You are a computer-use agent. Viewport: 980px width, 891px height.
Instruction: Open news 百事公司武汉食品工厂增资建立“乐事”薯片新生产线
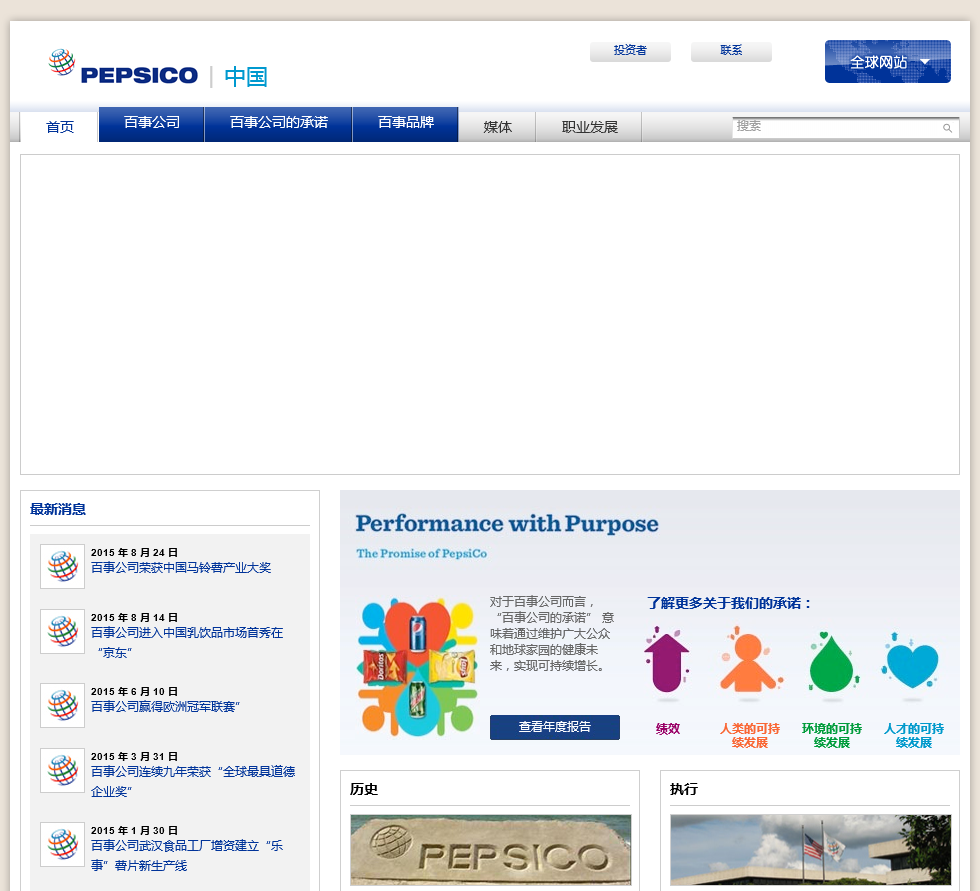pos(187,855)
